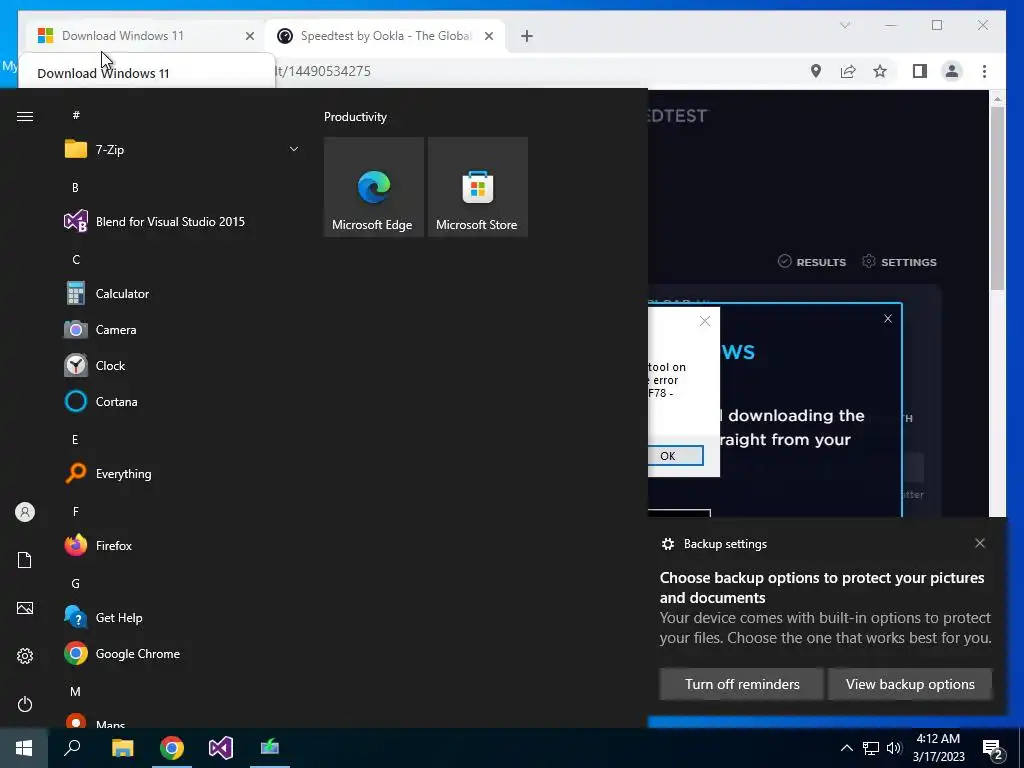The image size is (1024, 768).
Task: Open a new Chrome tab
Action: click(527, 36)
